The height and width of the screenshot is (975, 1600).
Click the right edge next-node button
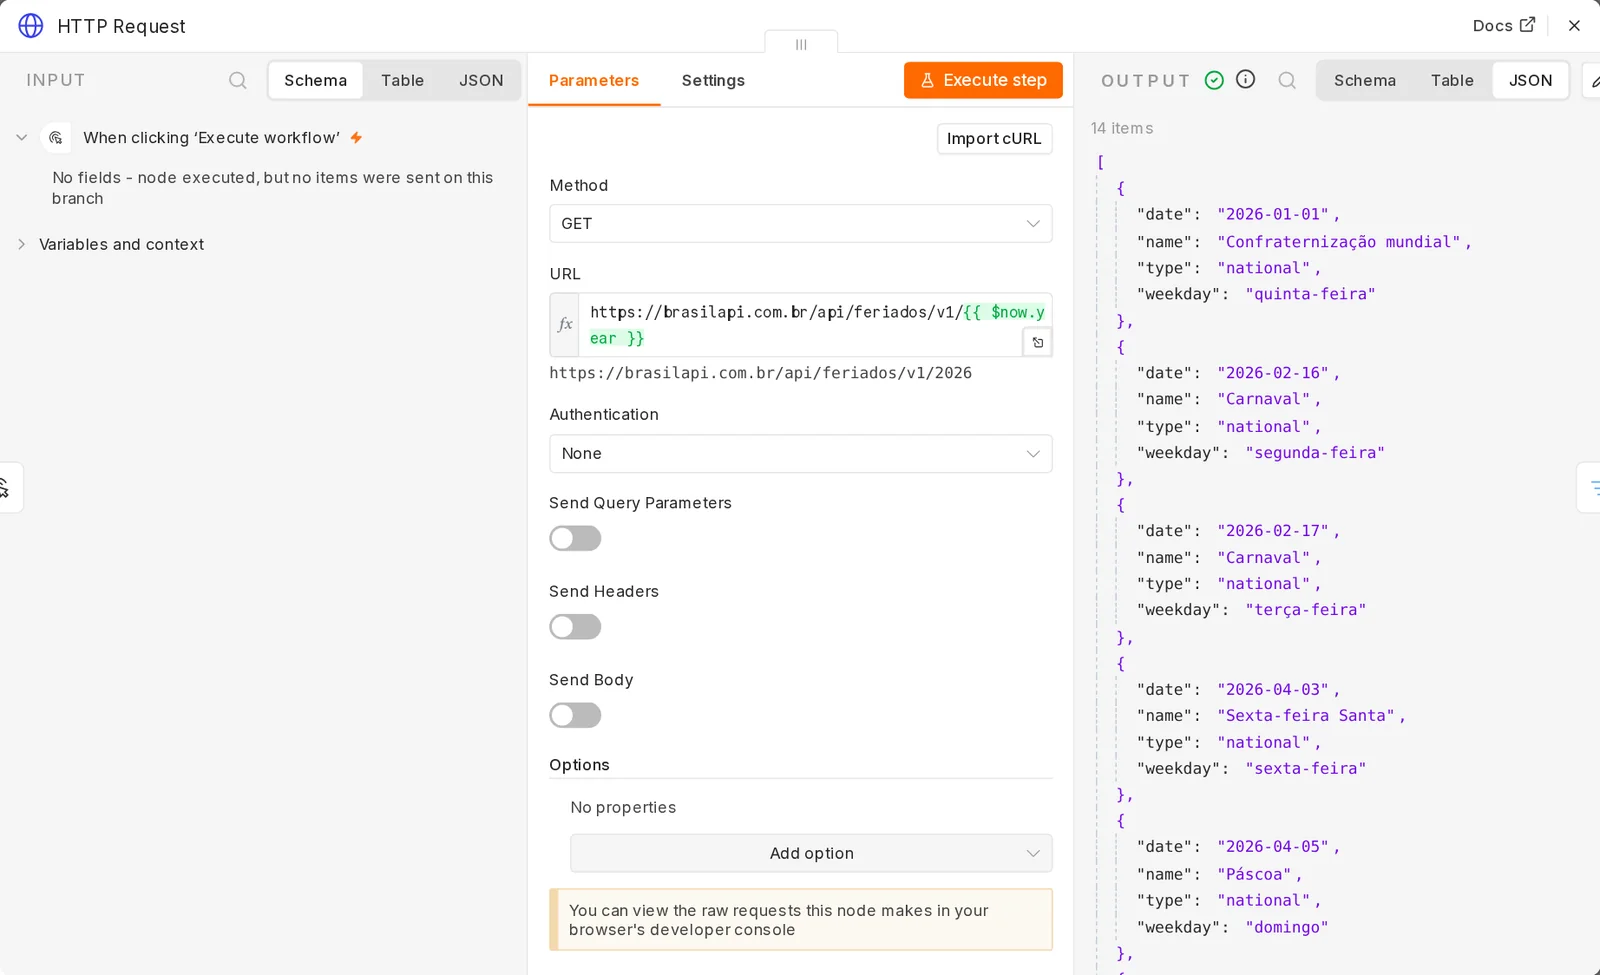point(1590,487)
